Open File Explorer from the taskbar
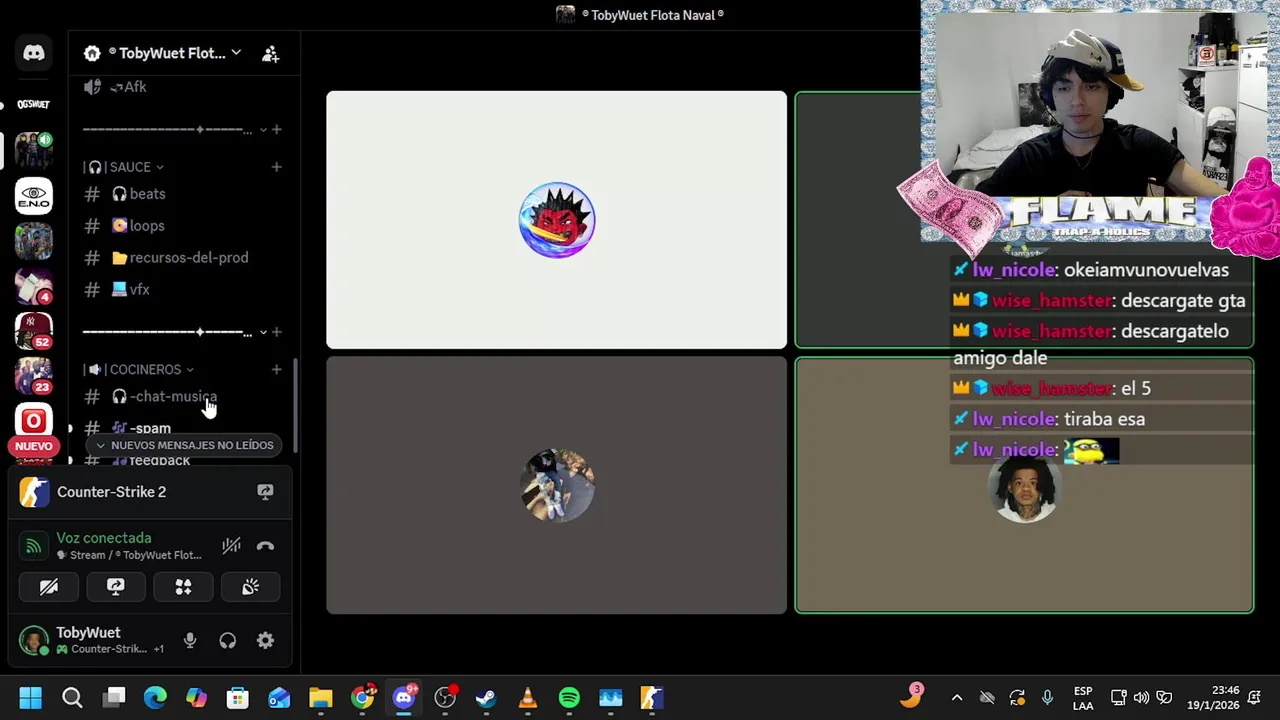 [x=320, y=697]
